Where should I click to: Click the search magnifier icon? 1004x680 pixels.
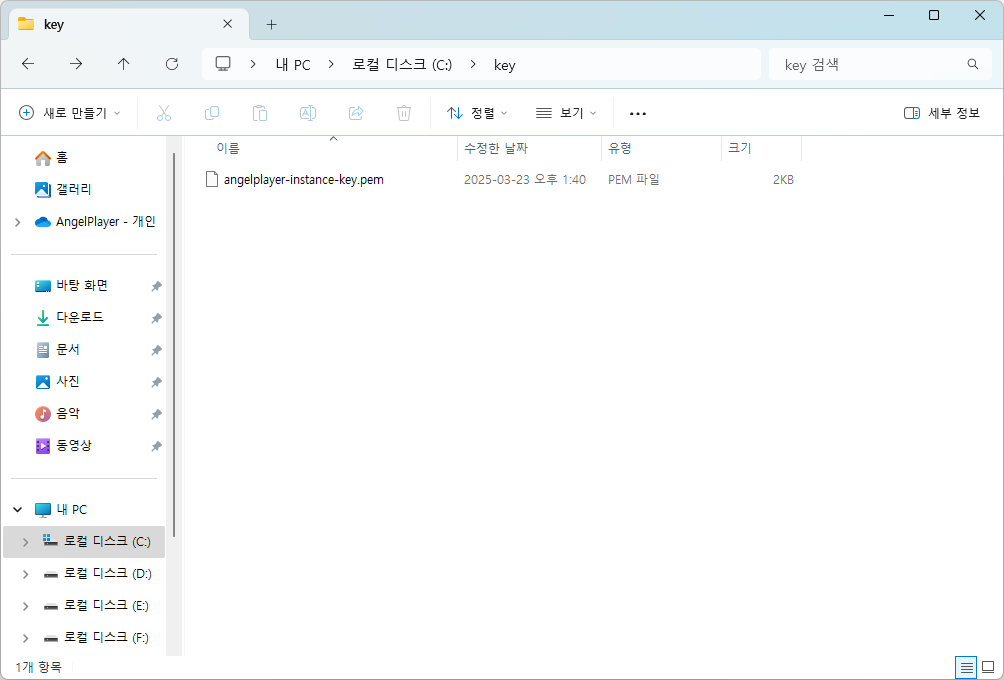point(973,64)
